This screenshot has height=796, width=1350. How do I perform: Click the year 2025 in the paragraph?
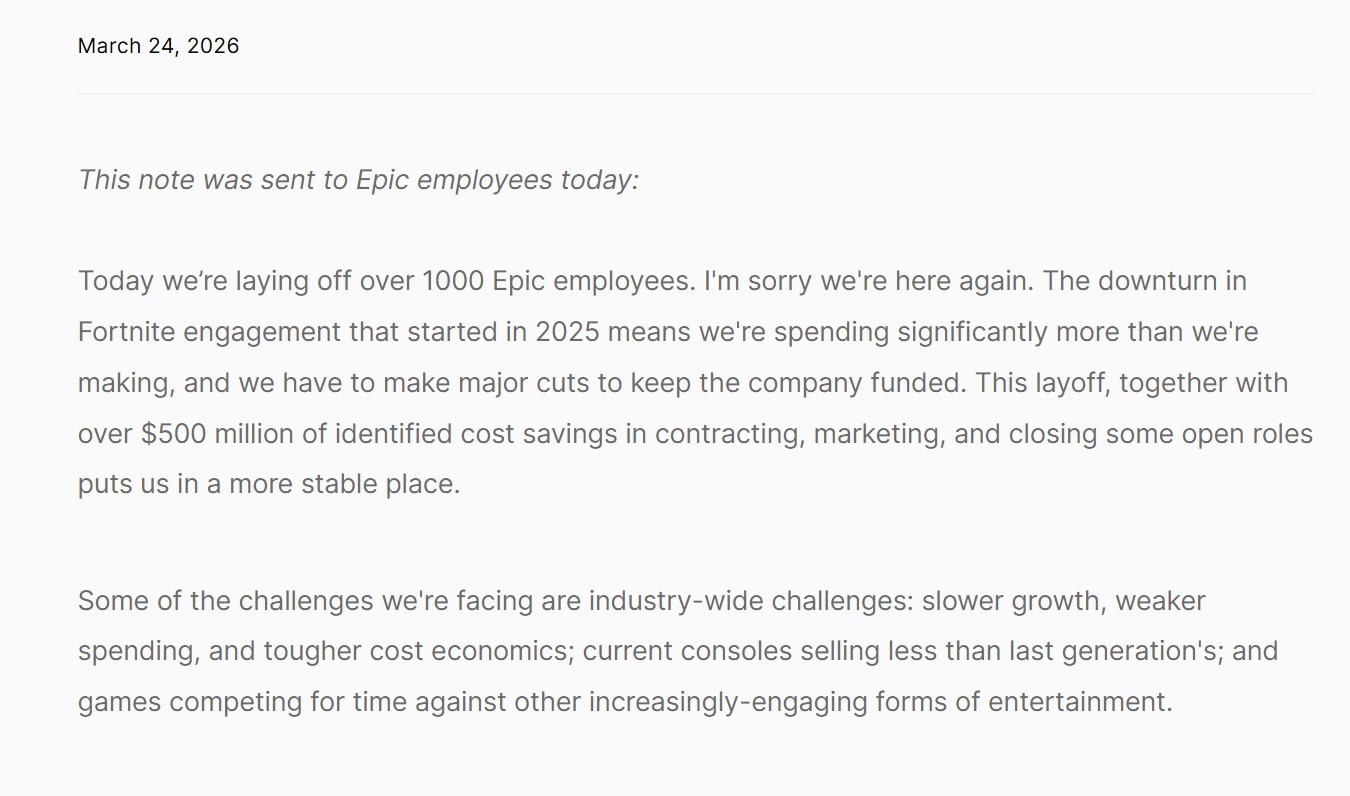tap(567, 331)
